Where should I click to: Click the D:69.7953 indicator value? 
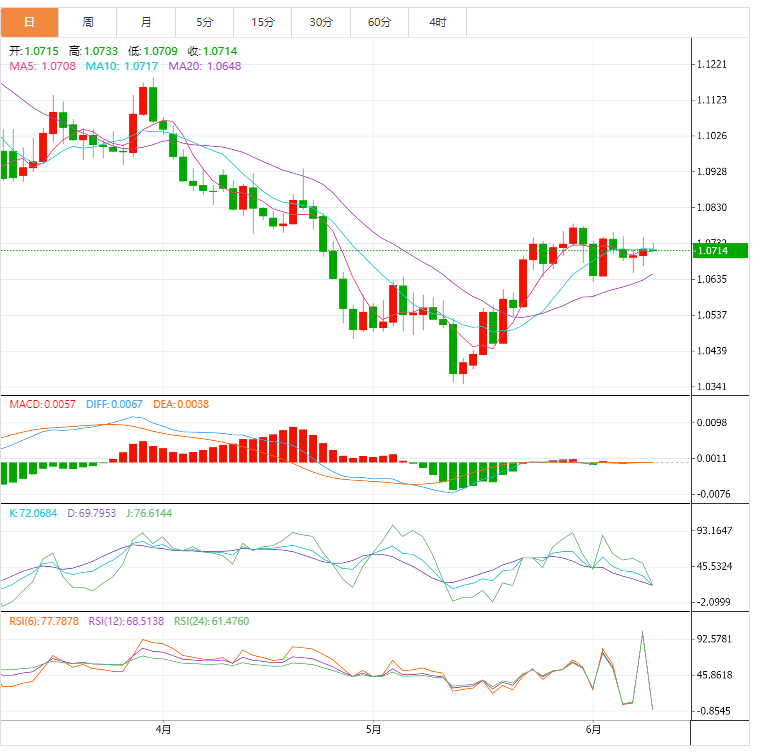click(91, 513)
